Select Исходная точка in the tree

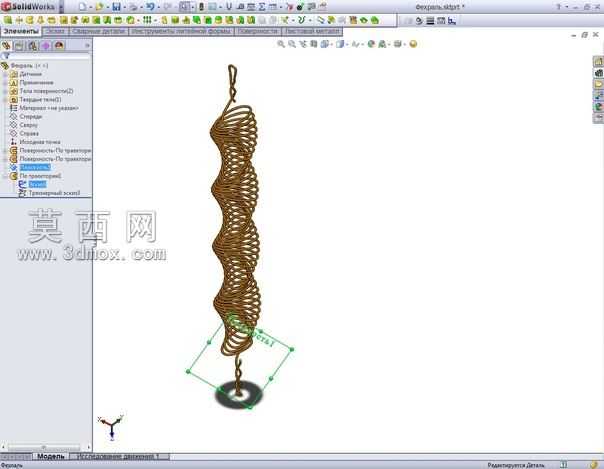[x=40, y=142]
